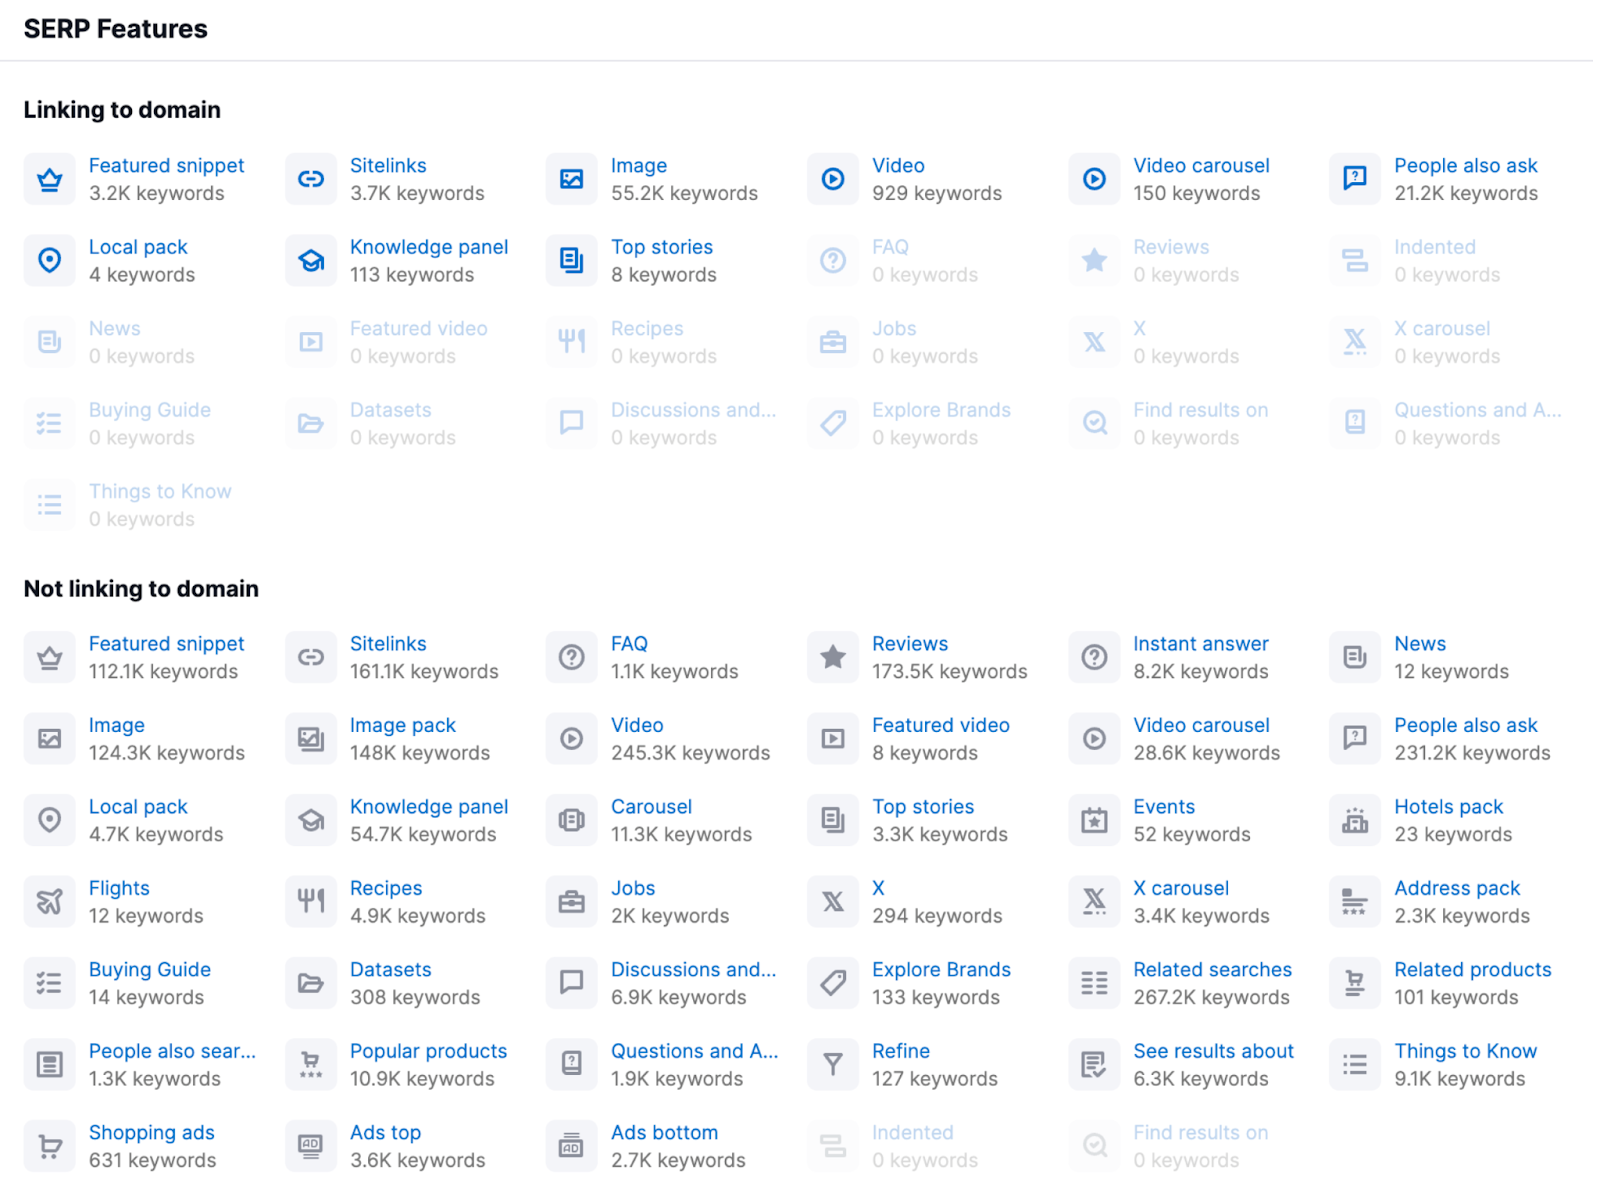Open People also ask link with 21.2K keywords

click(x=1465, y=166)
